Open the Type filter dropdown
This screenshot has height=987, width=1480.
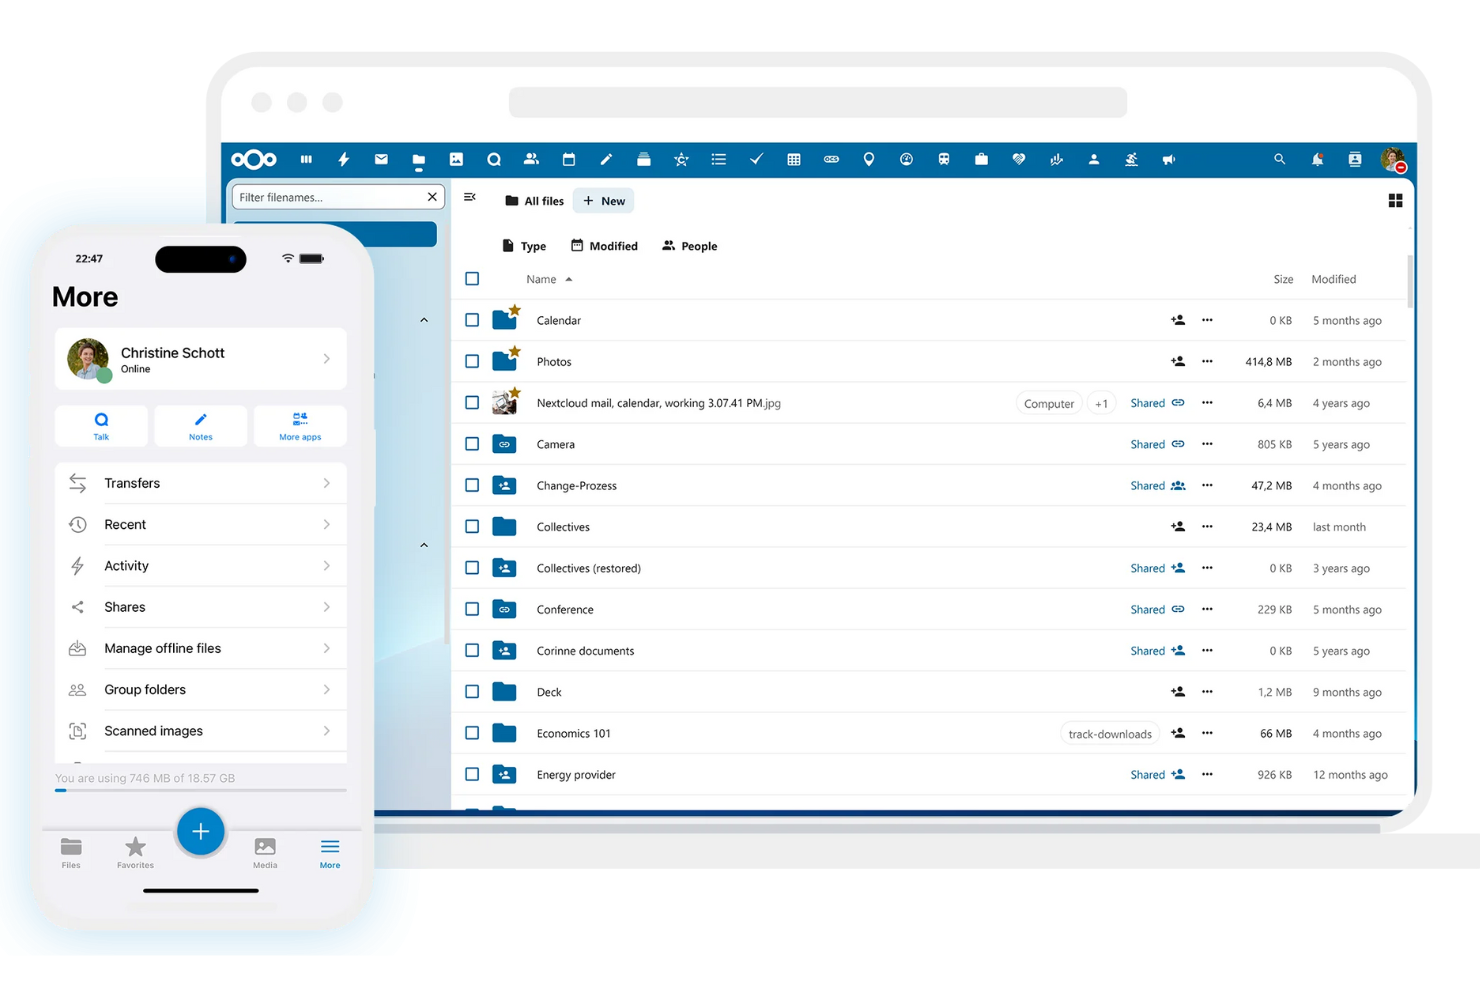[x=523, y=245]
